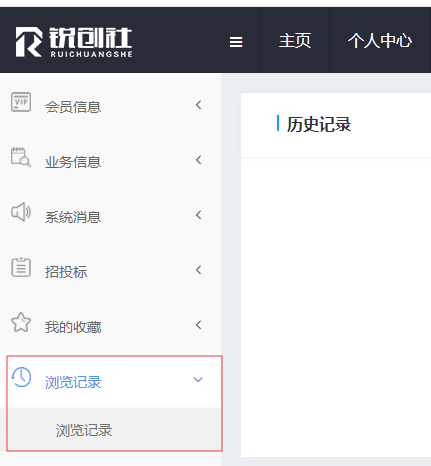
Task: Click the clipboard icon for 招投标
Action: (21, 267)
